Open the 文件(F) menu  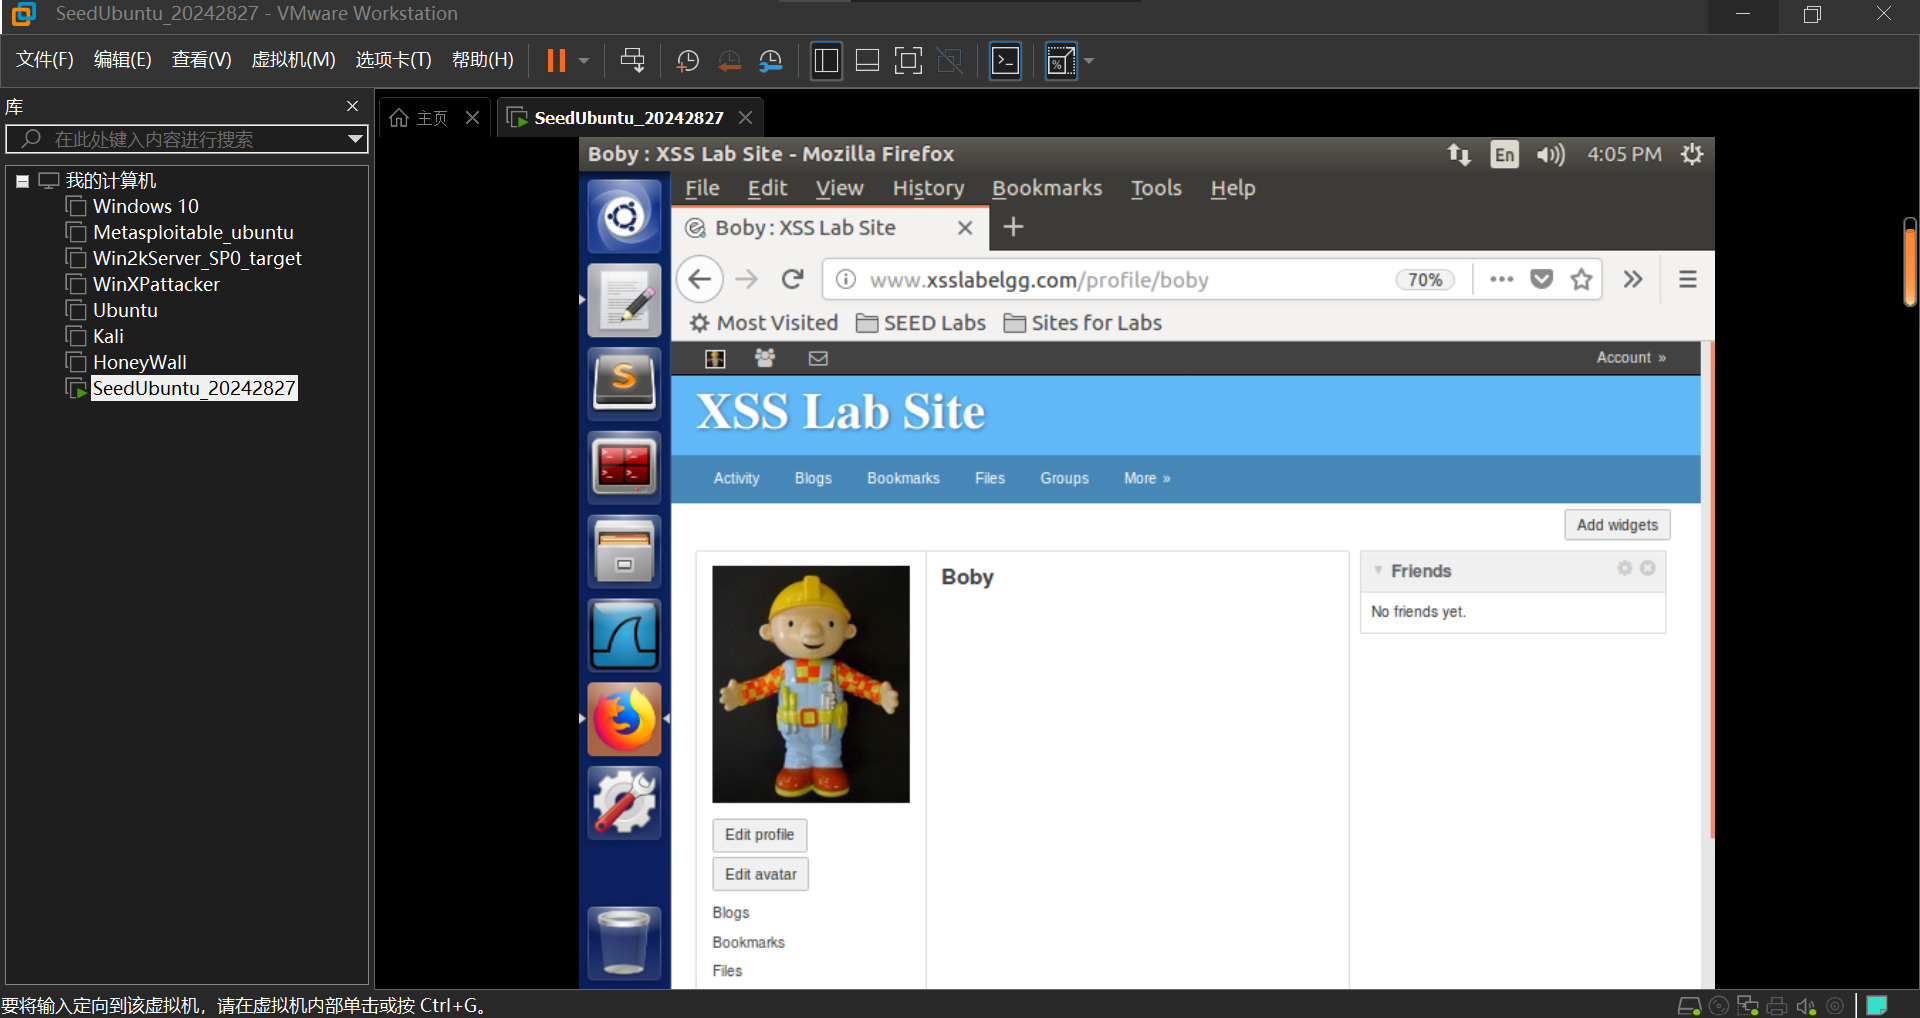click(45, 60)
